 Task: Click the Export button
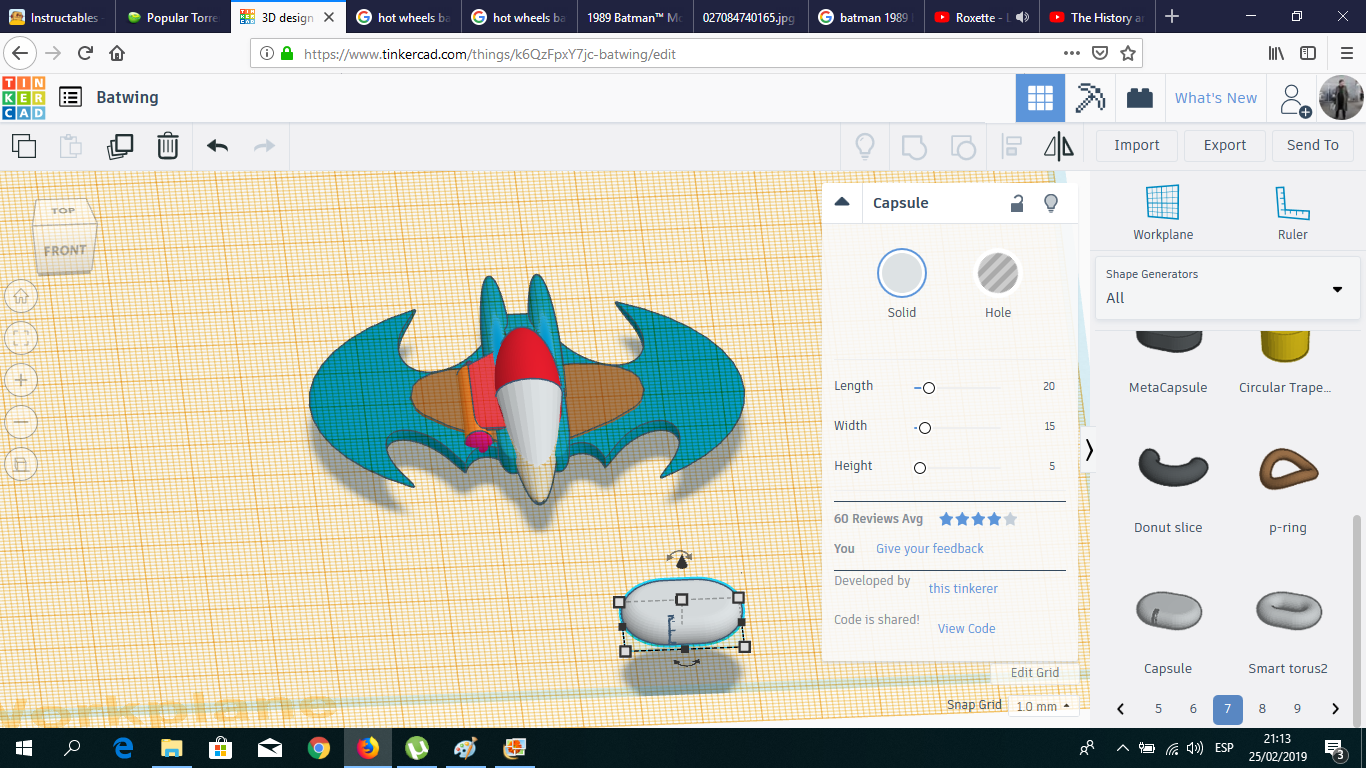point(1225,145)
